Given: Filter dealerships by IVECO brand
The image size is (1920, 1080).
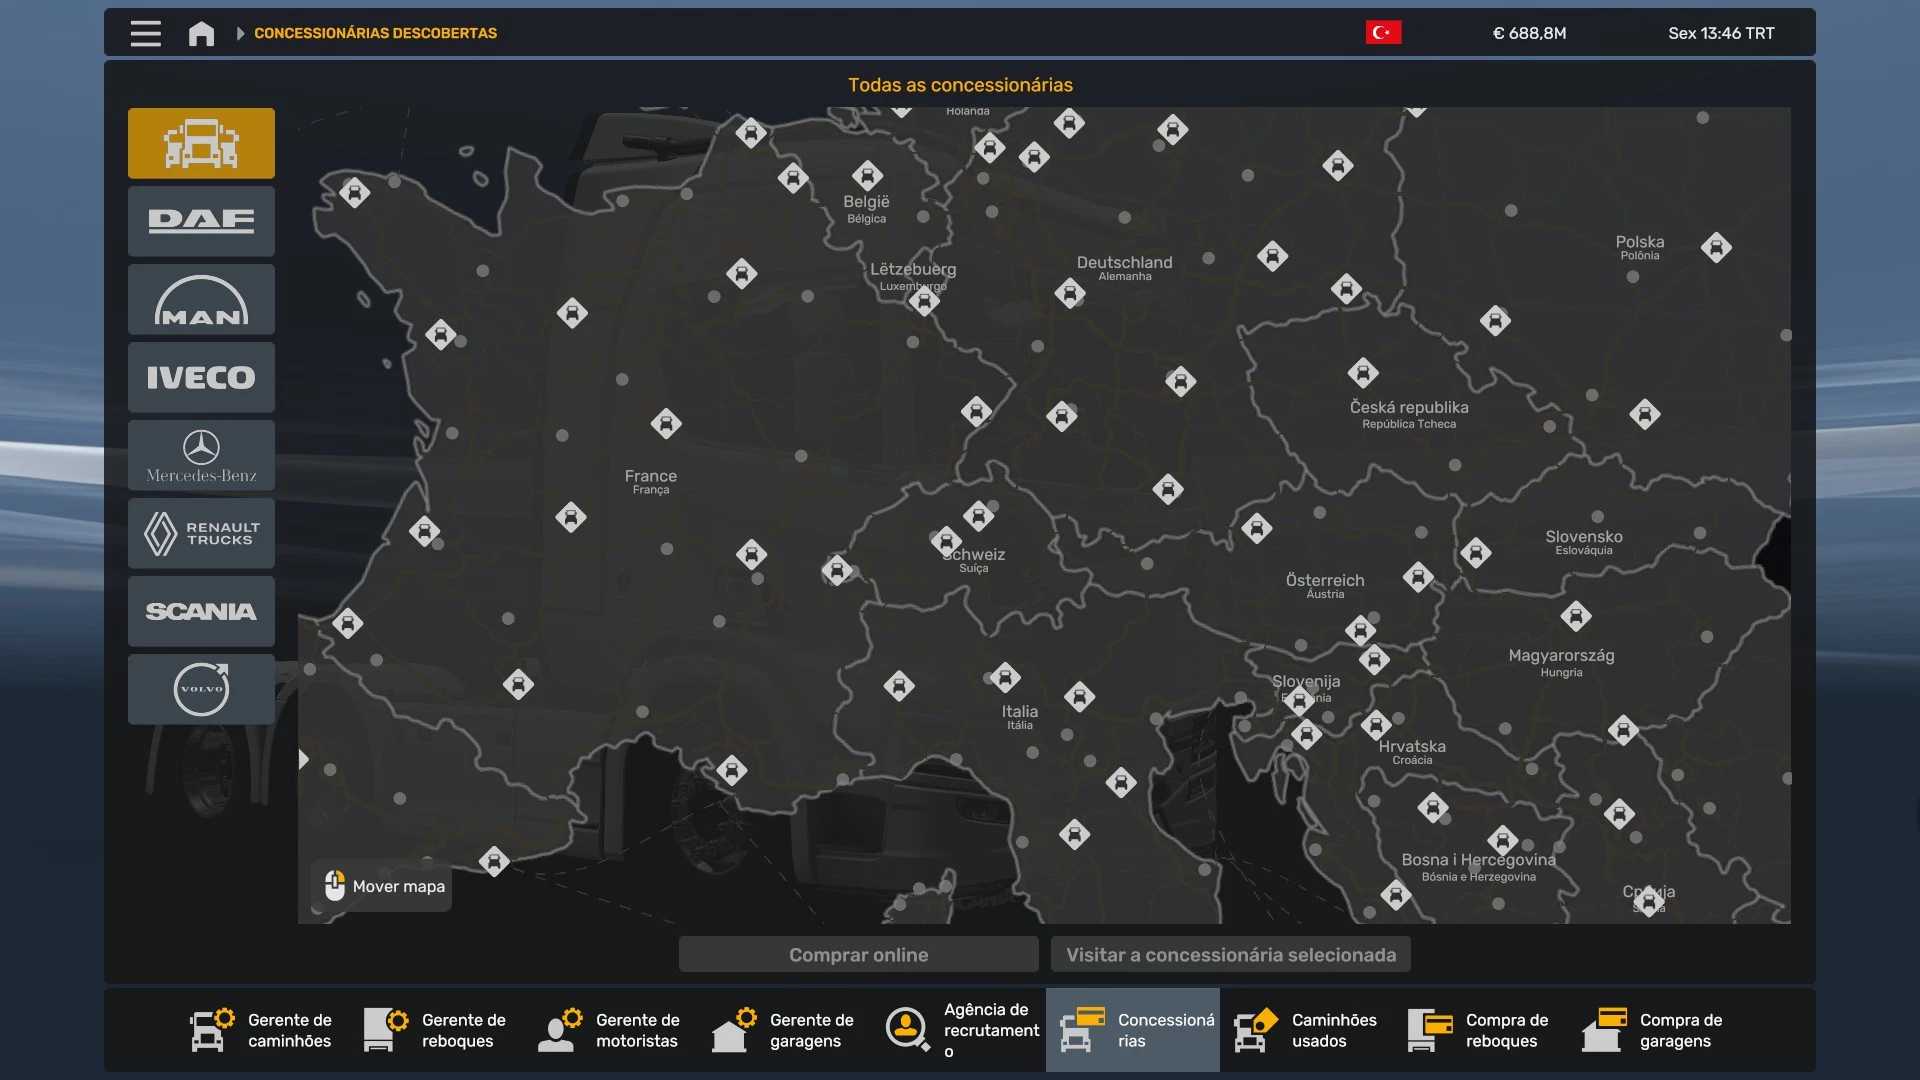Looking at the screenshot, I should point(201,377).
